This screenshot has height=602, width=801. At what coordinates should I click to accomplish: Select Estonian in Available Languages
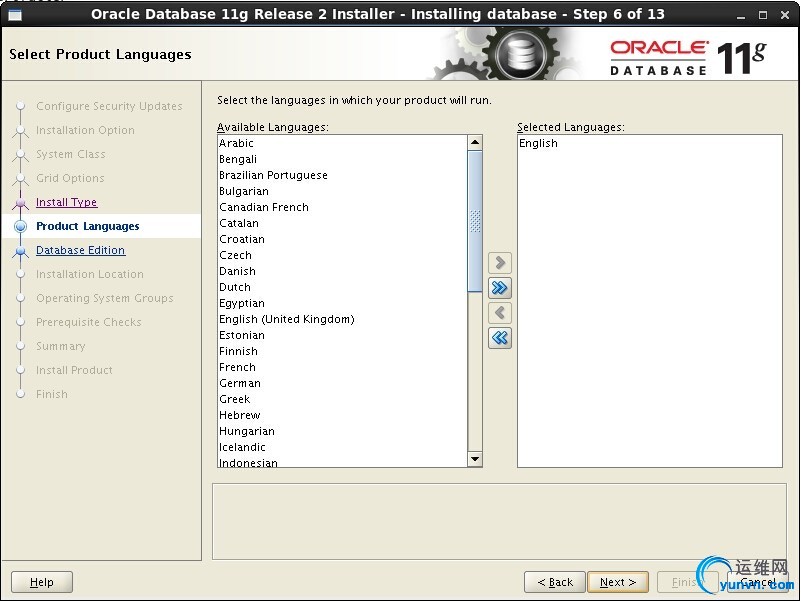tap(342, 335)
